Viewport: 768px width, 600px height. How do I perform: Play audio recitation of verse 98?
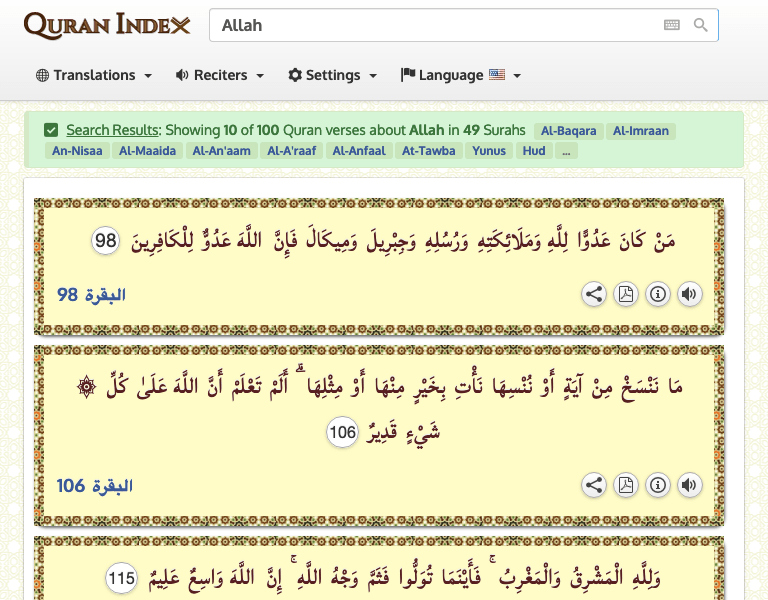tap(689, 294)
